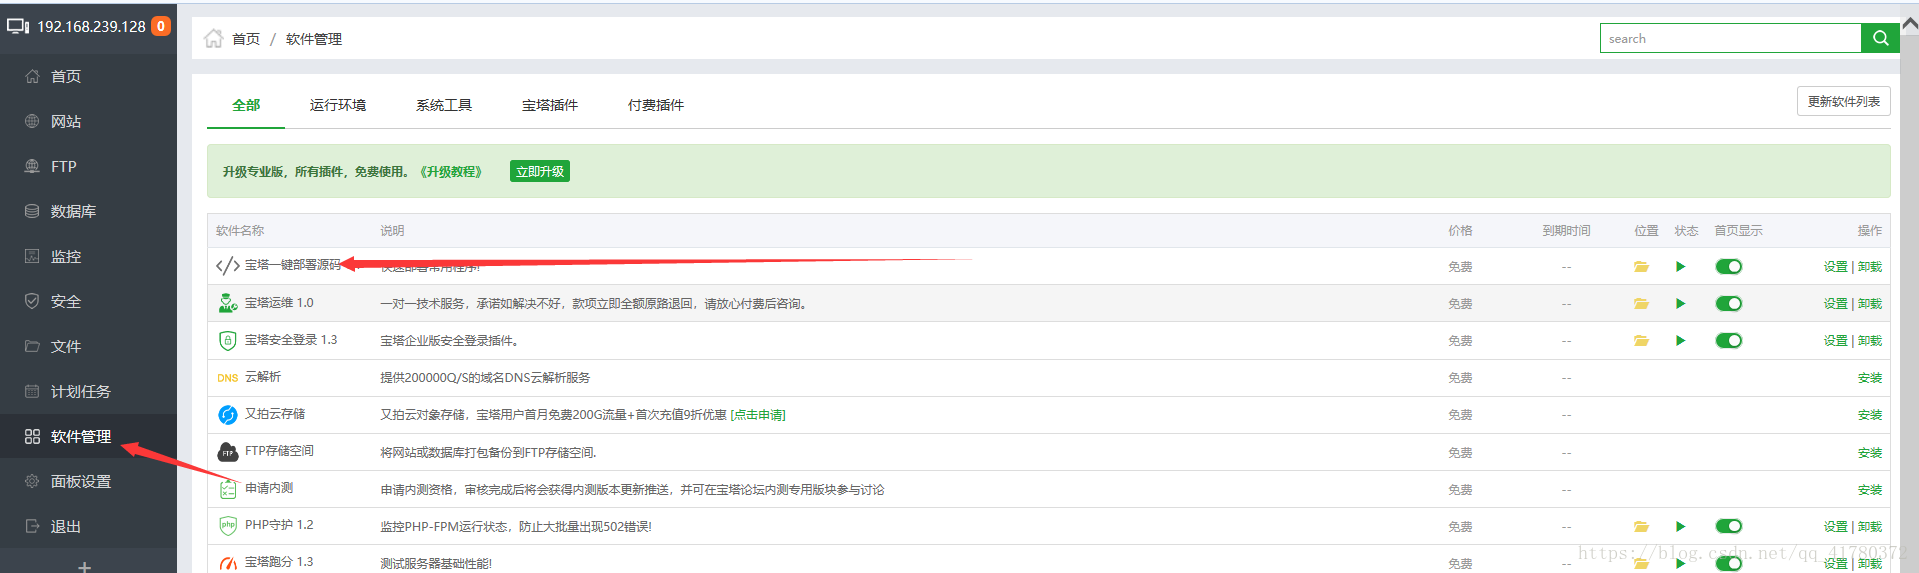Click the 云解析 DNS icon
Image resolution: width=1919 pixels, height=573 pixels.
point(228,378)
